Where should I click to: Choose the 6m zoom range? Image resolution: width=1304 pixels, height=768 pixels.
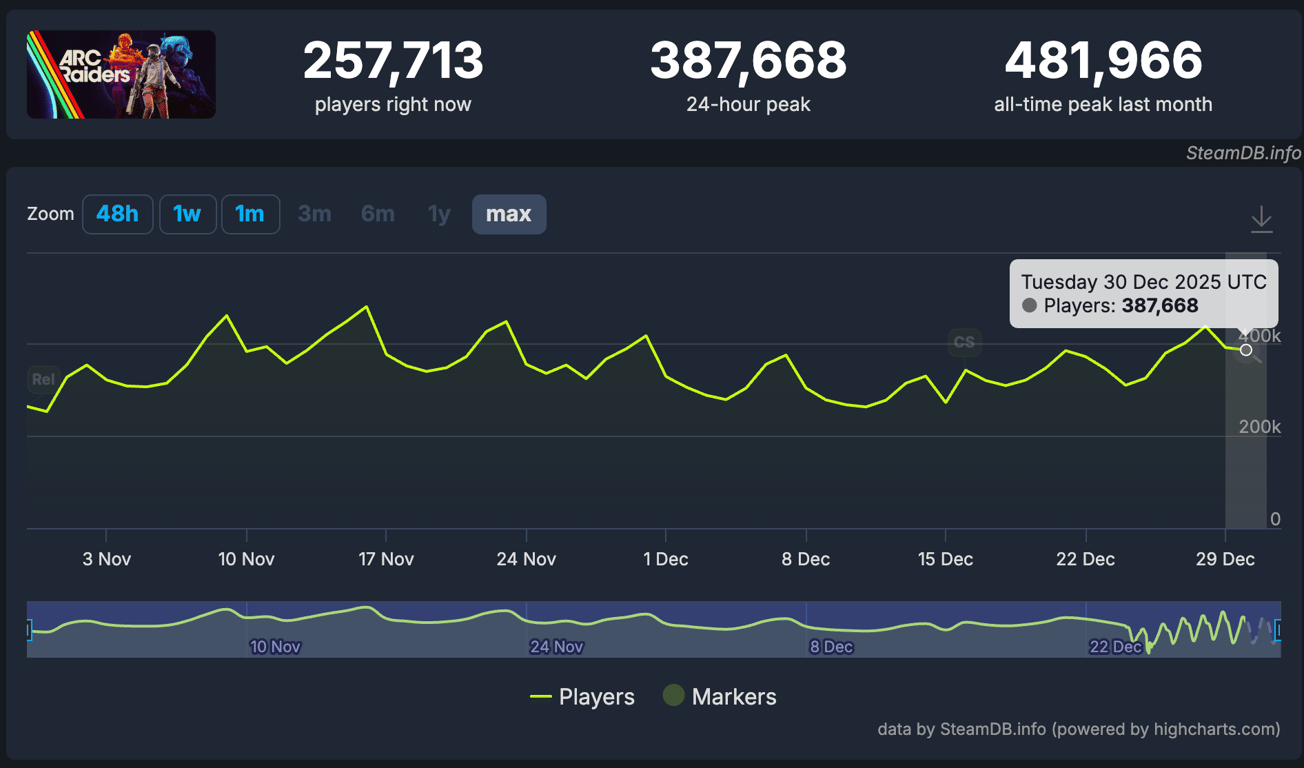point(377,214)
